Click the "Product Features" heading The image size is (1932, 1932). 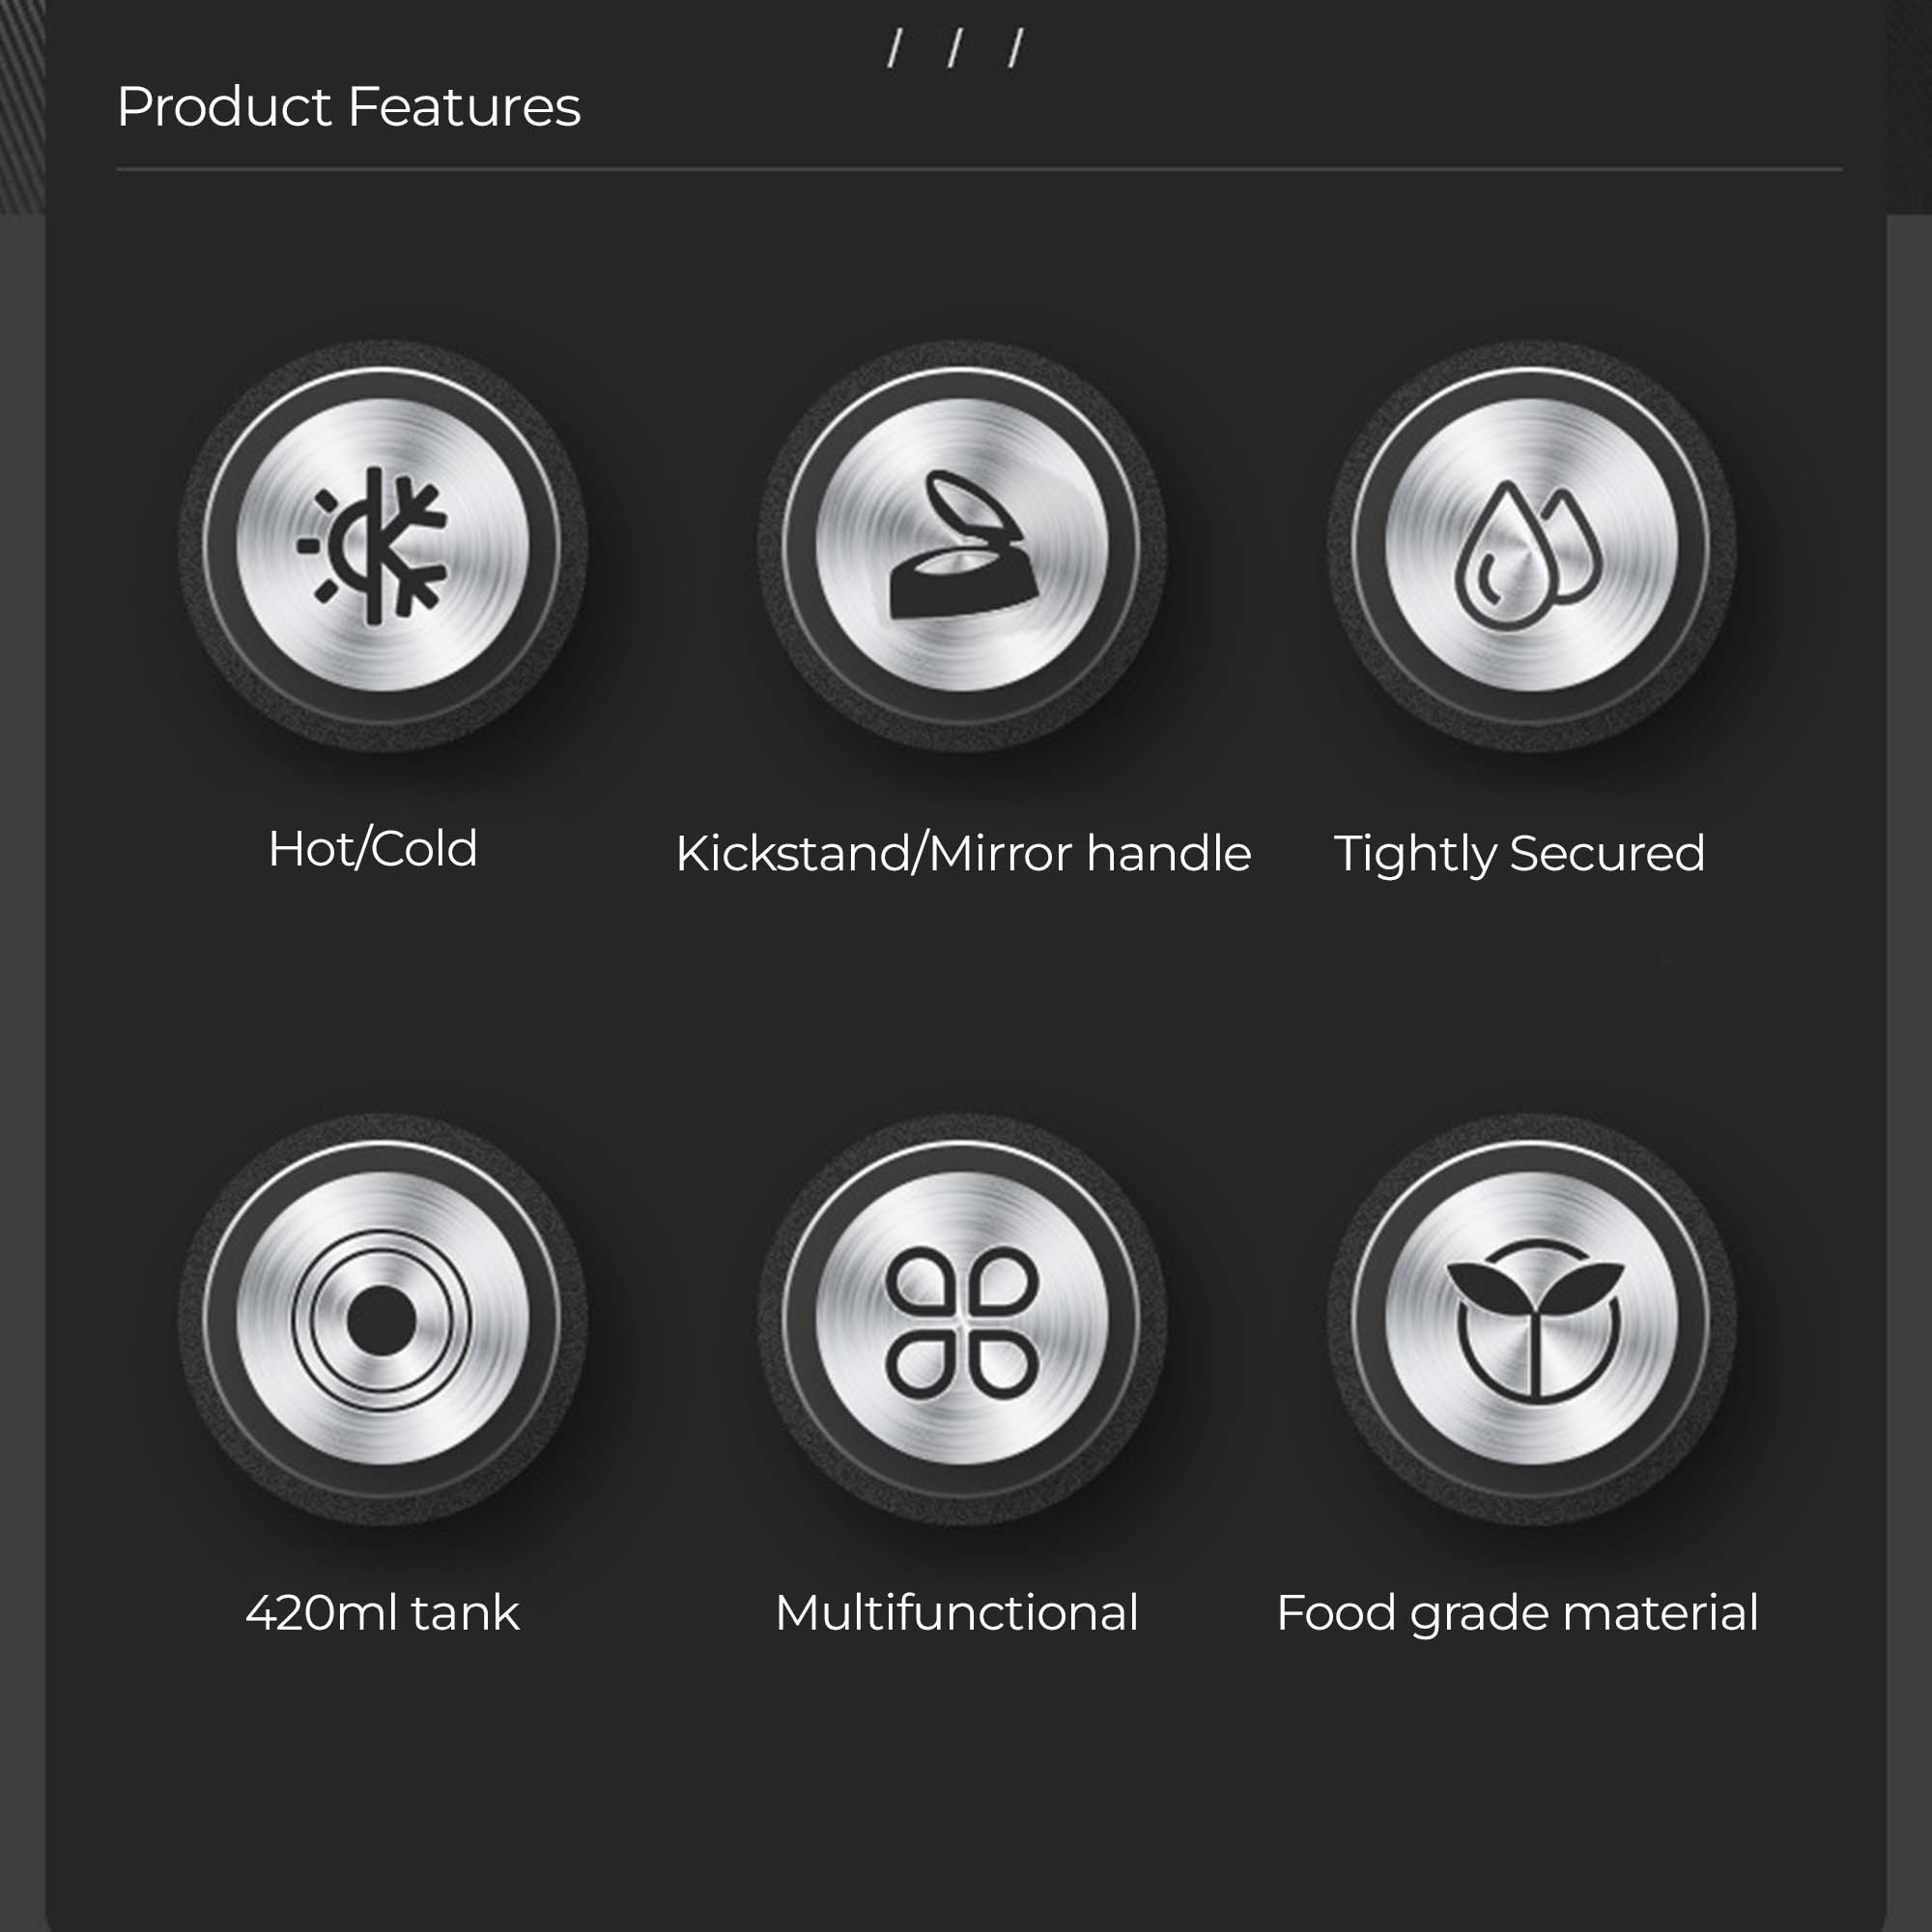[348, 106]
